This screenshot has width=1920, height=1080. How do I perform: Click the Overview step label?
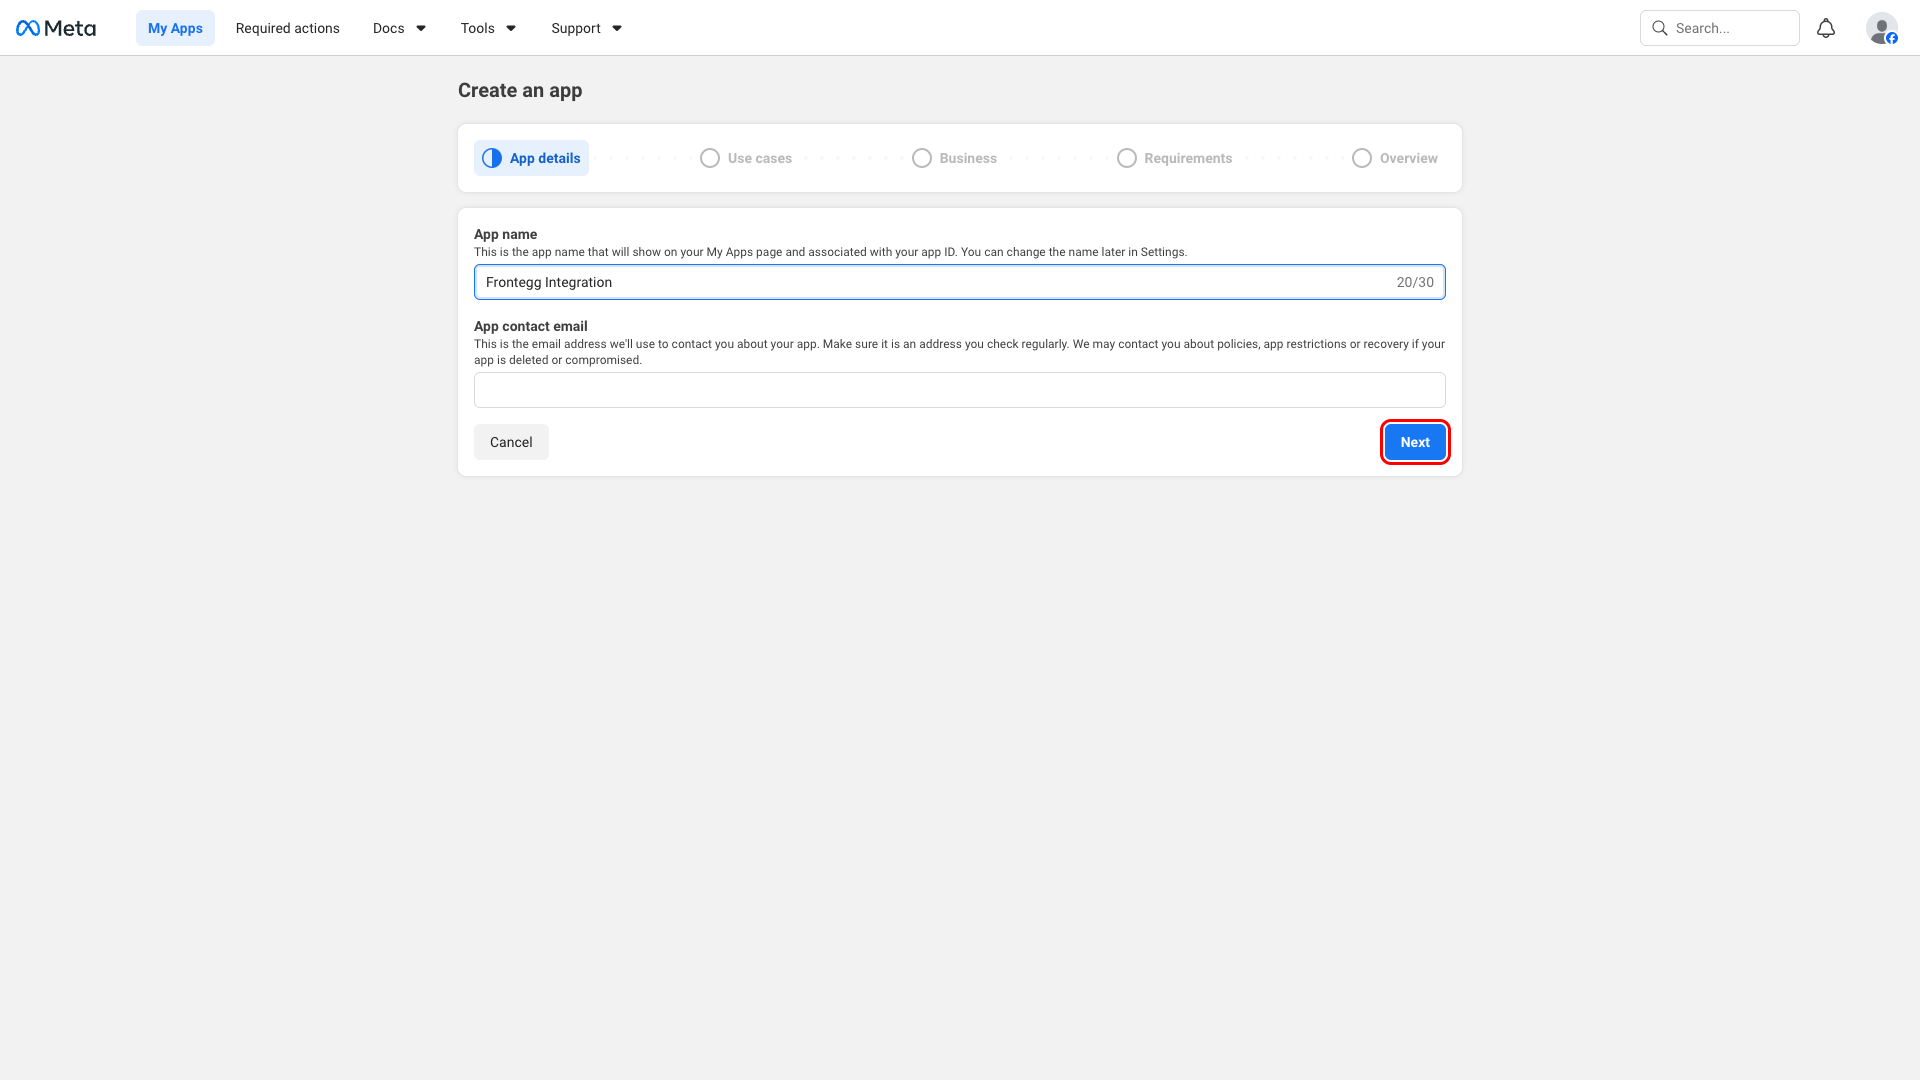click(1409, 158)
